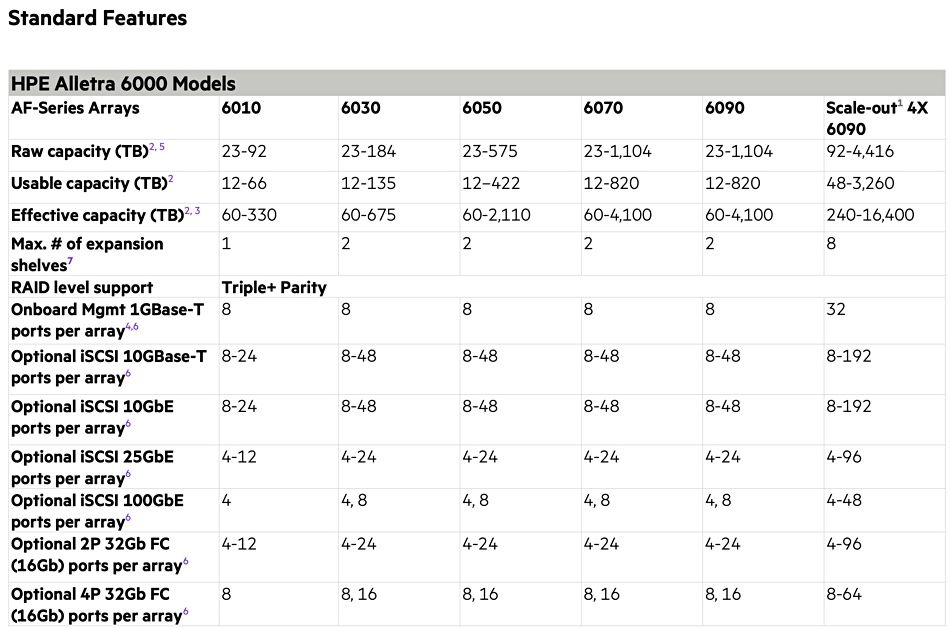This screenshot has height=629, width=950.
Task: Click footnote 6 on 4P 32Gb FC row
Action: pos(185,612)
